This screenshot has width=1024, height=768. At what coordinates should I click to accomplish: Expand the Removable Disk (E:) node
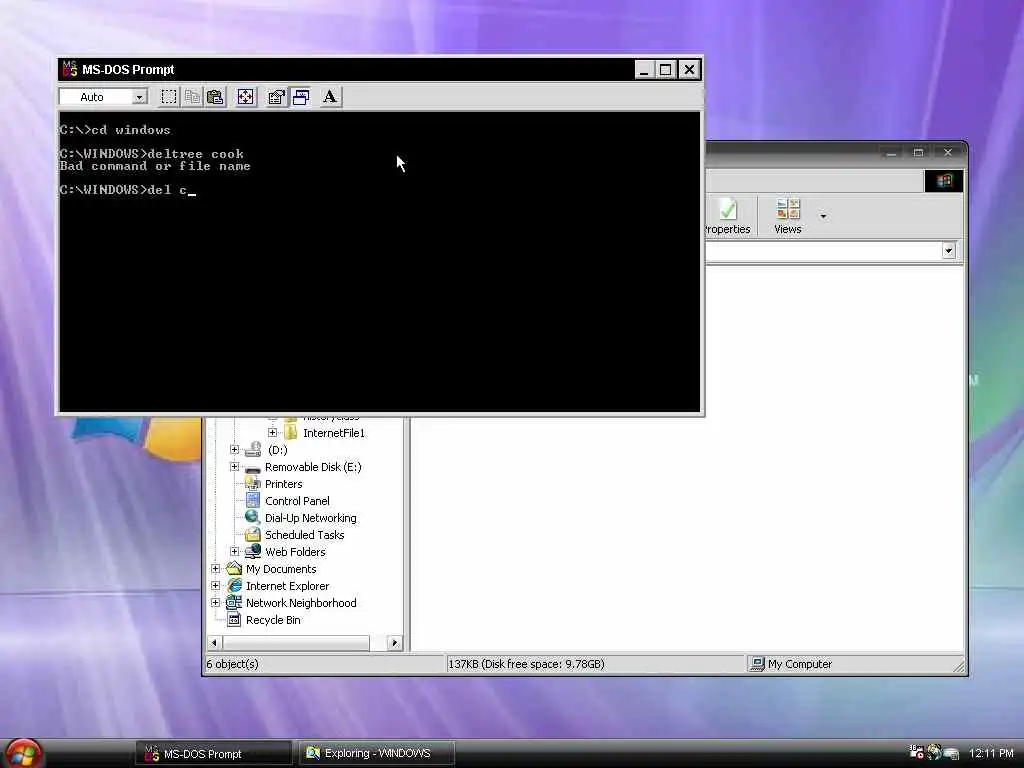[234, 466]
